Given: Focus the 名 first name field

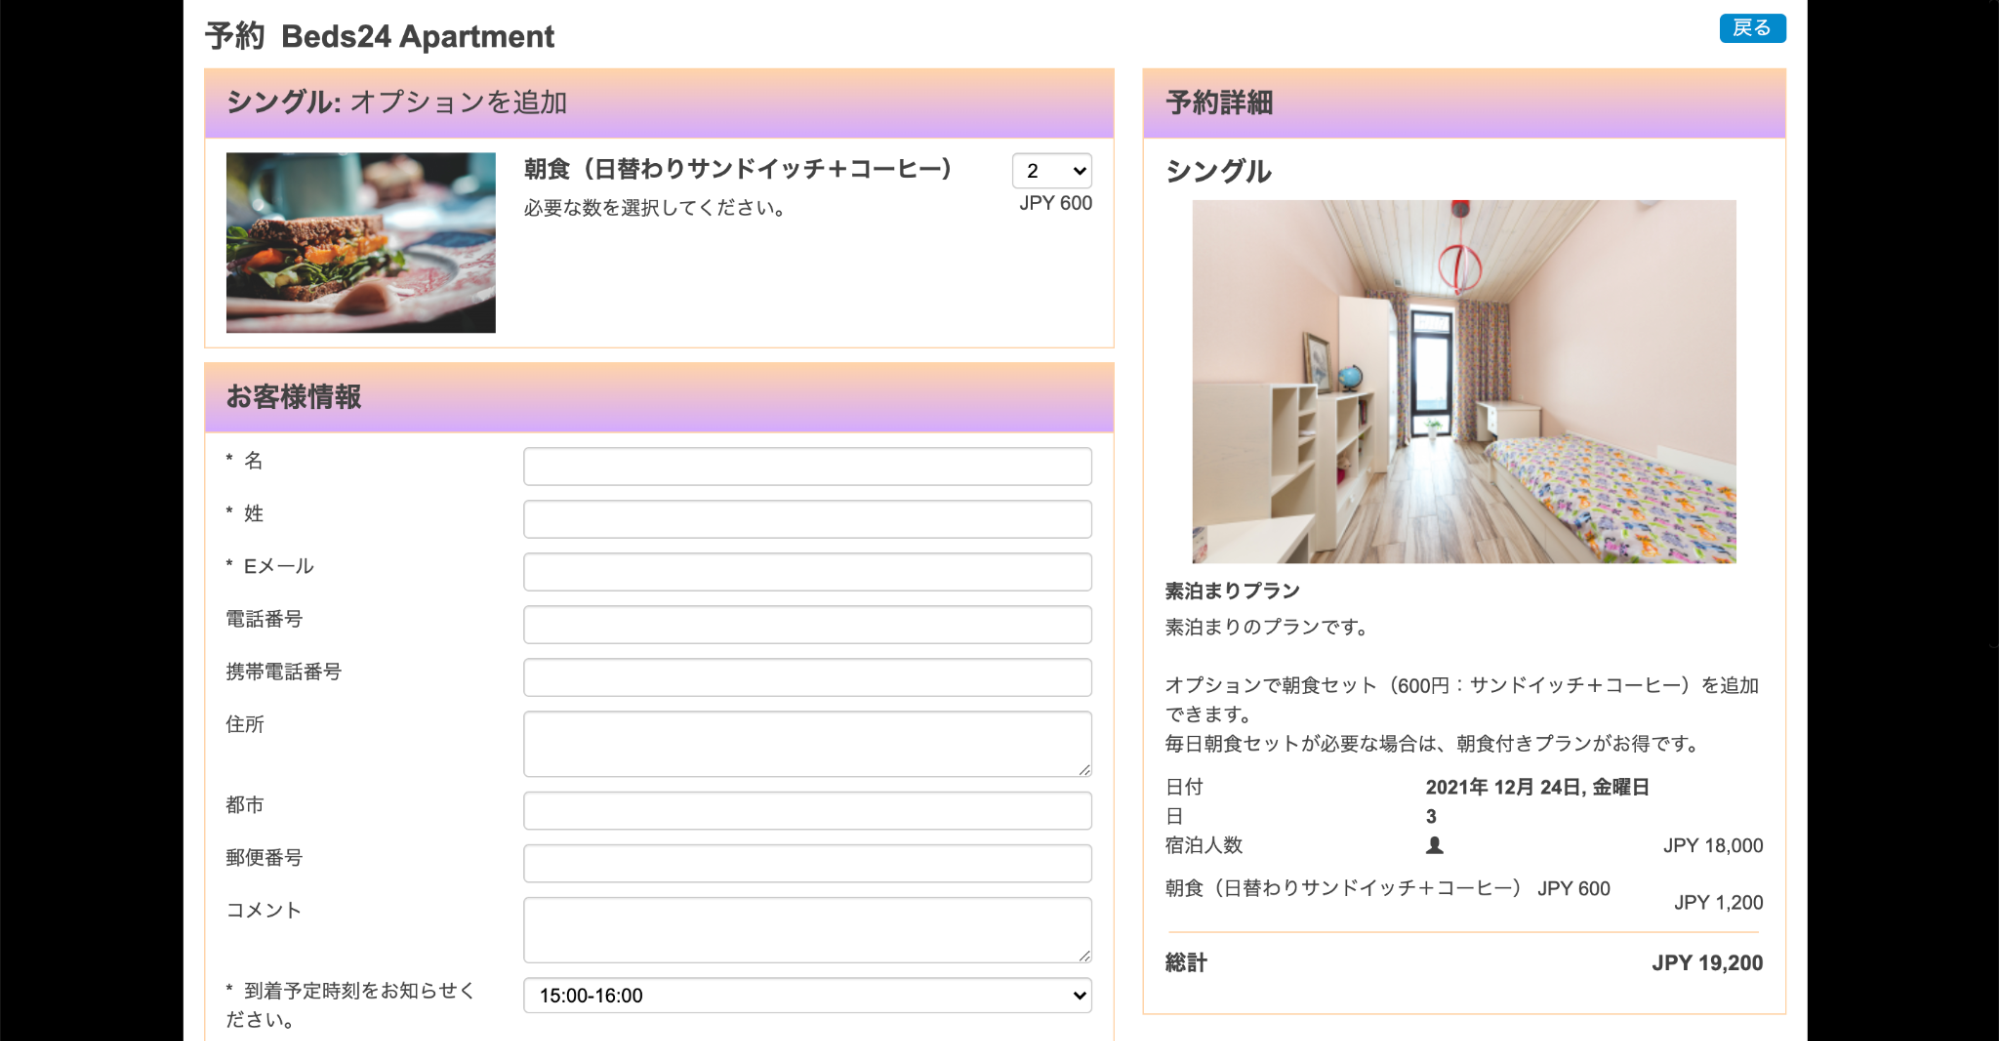Looking at the screenshot, I should point(807,467).
